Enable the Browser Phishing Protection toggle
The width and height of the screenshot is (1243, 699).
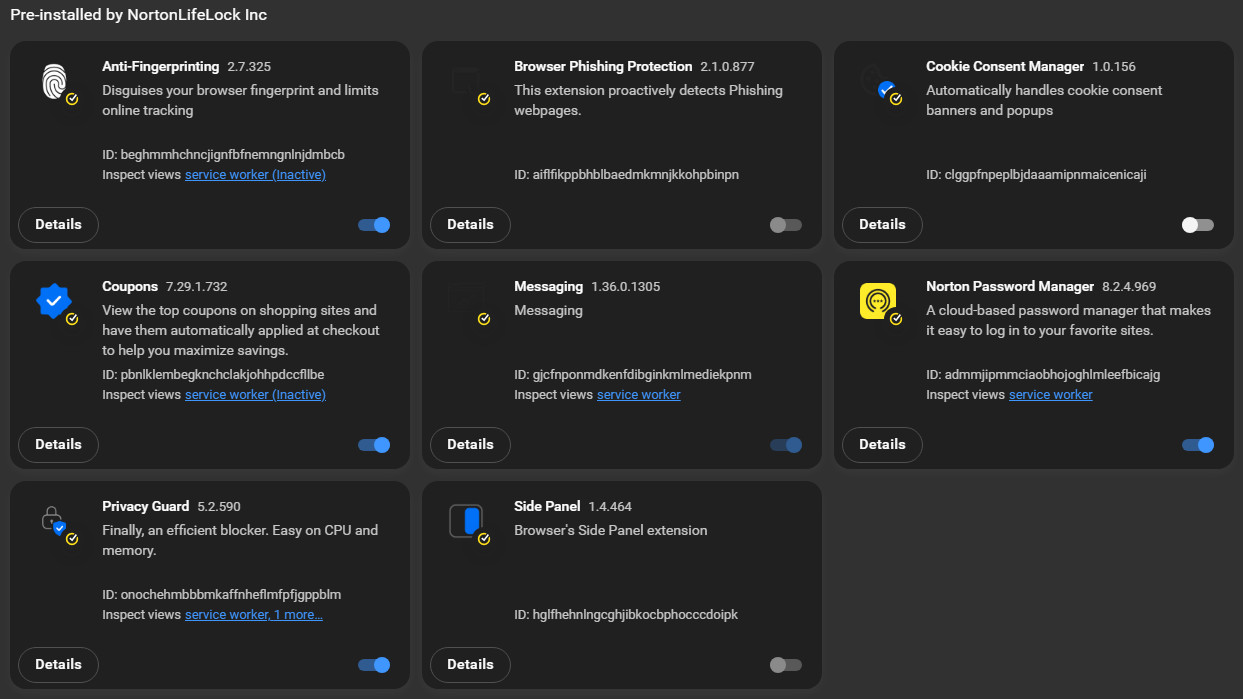pyautogui.click(x=786, y=225)
